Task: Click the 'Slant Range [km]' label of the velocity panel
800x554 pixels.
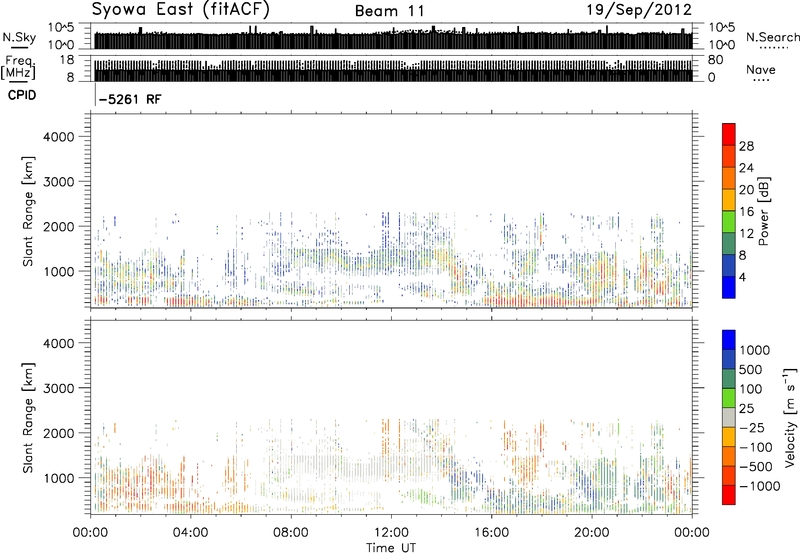Action: pyautogui.click(x=28, y=418)
